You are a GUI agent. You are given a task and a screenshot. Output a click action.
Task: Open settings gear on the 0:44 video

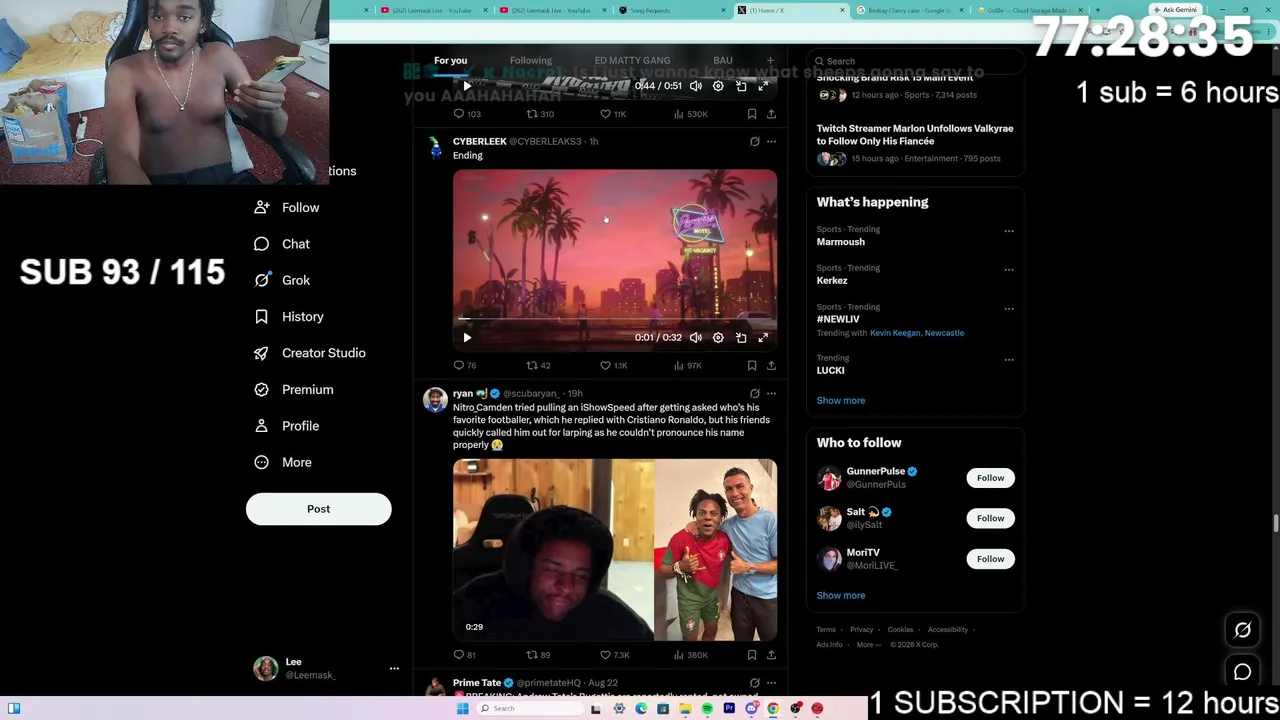pyautogui.click(x=718, y=86)
